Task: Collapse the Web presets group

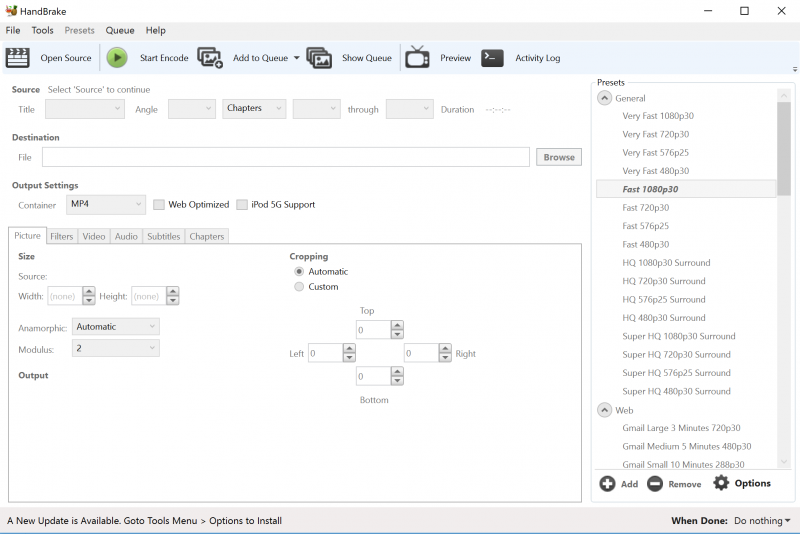Action: pyautogui.click(x=604, y=410)
